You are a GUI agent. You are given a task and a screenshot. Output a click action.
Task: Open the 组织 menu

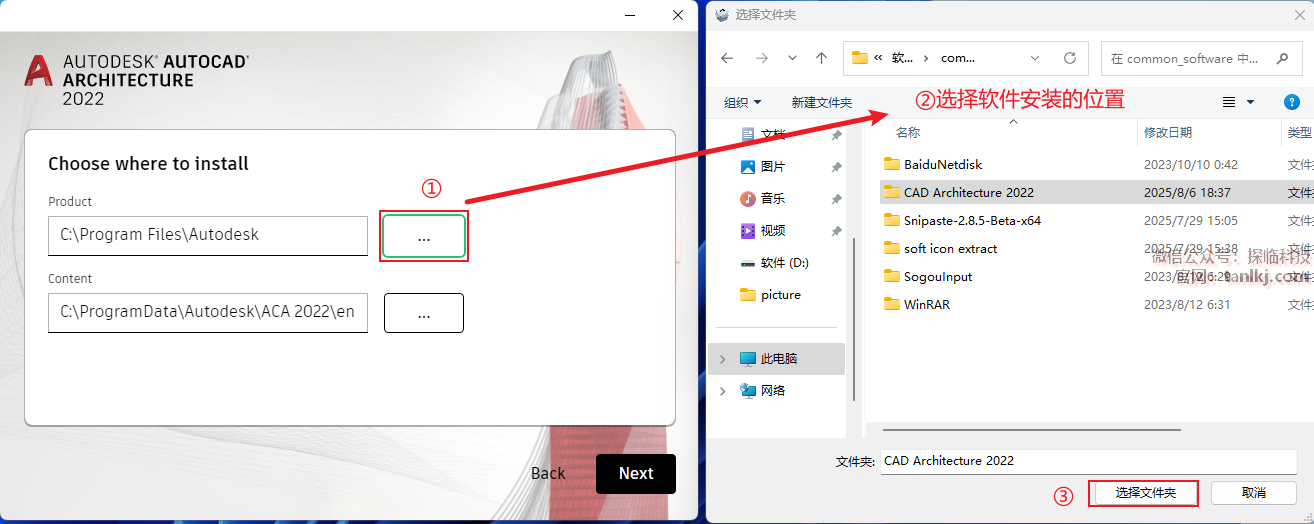[x=742, y=102]
